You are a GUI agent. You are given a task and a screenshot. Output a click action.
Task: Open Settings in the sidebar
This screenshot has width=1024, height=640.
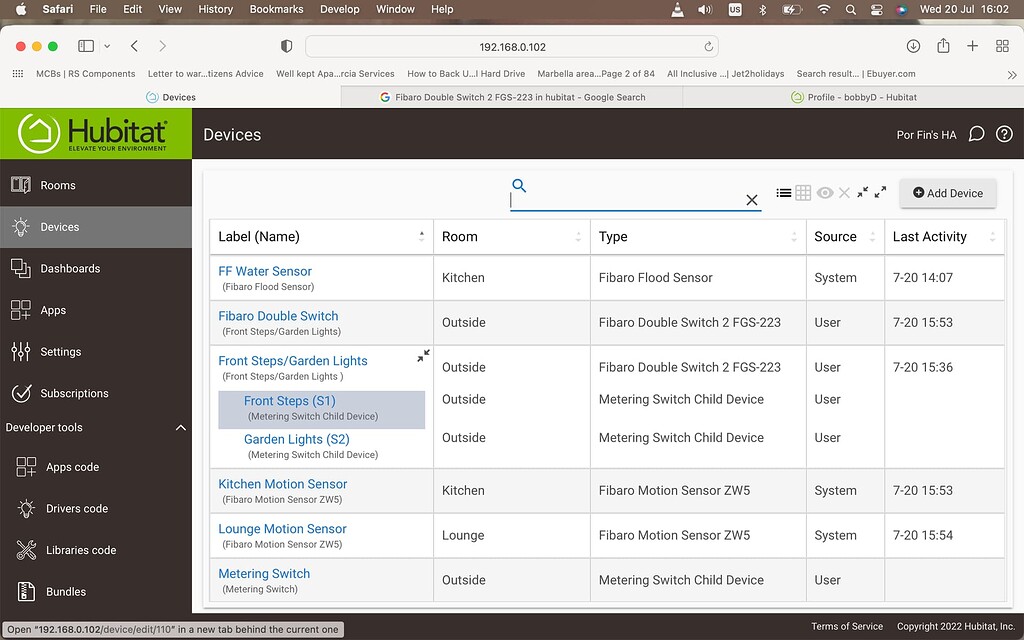[60, 352]
